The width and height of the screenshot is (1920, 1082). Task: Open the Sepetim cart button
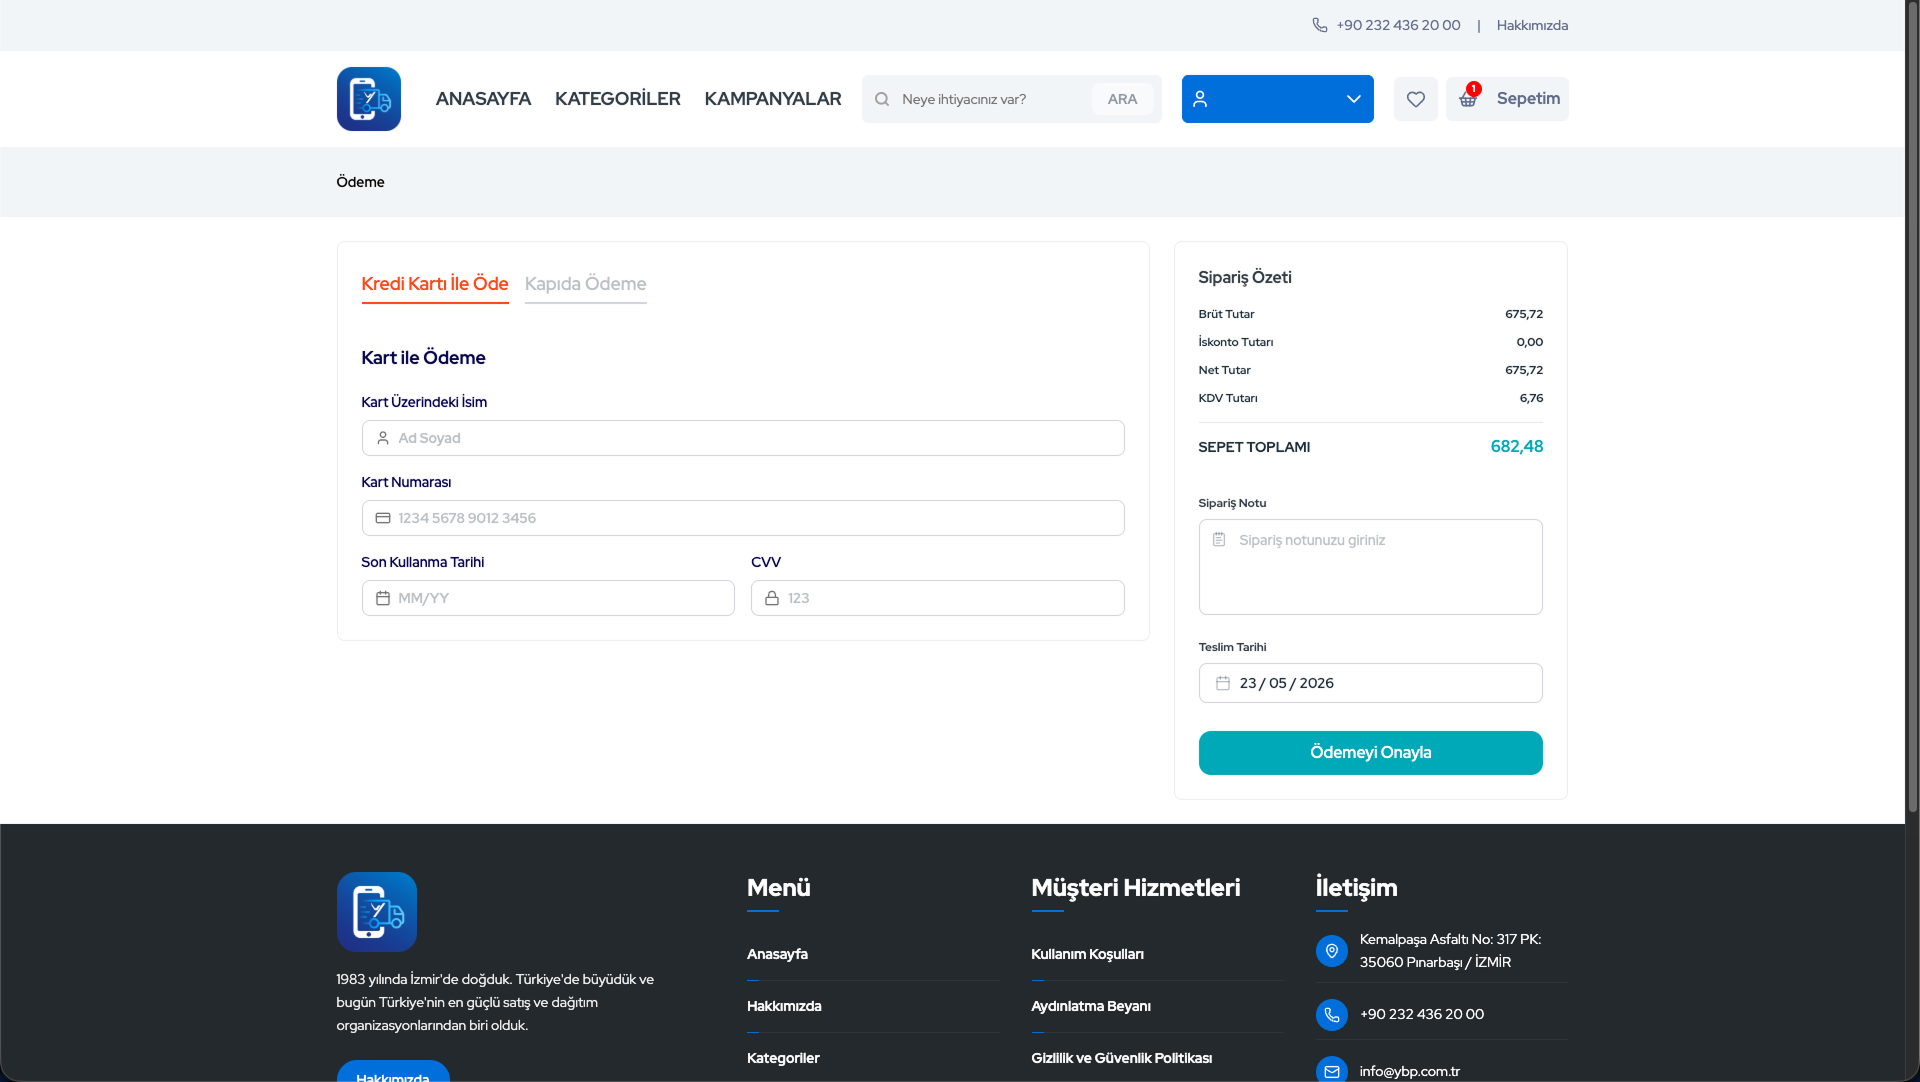point(1506,99)
